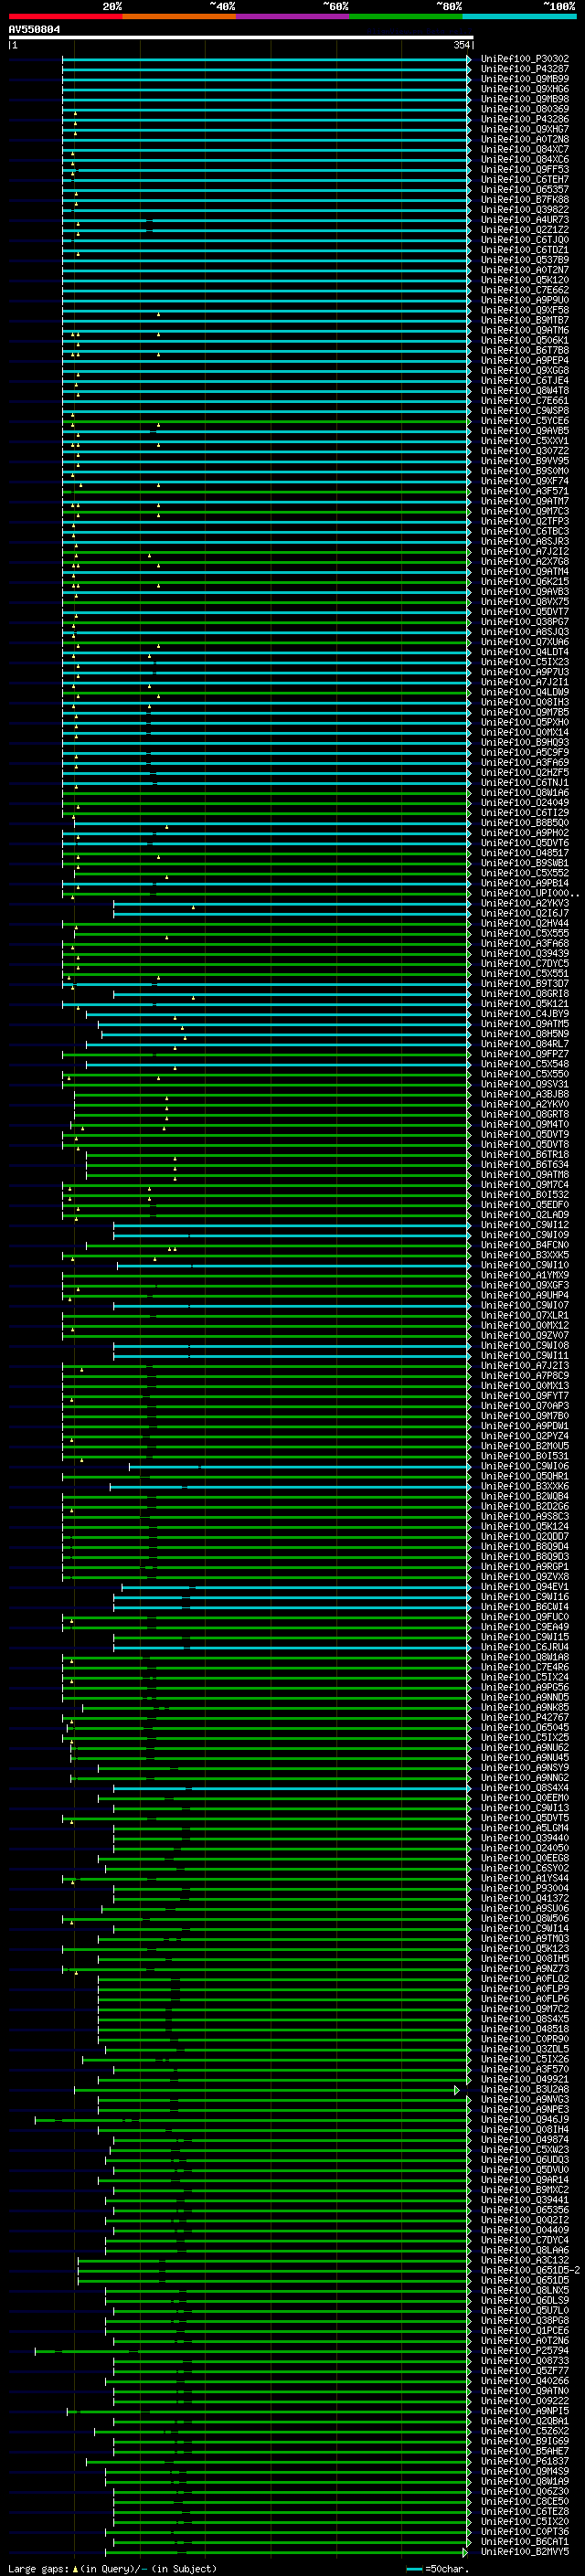
Task: Click the UniRef100_O65357 label
Action: point(525,190)
